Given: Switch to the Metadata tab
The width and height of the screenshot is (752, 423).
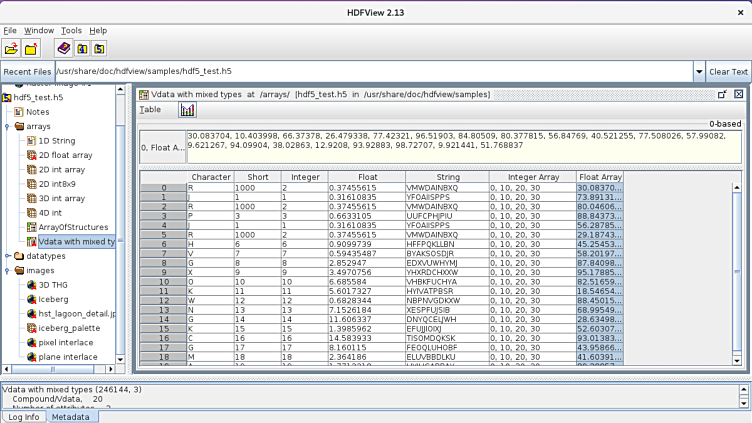Looking at the screenshot, I should (70, 417).
